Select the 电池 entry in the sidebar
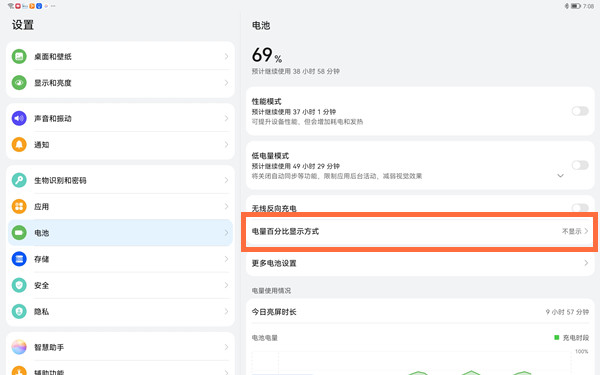This screenshot has height=375, width=600. coord(120,233)
